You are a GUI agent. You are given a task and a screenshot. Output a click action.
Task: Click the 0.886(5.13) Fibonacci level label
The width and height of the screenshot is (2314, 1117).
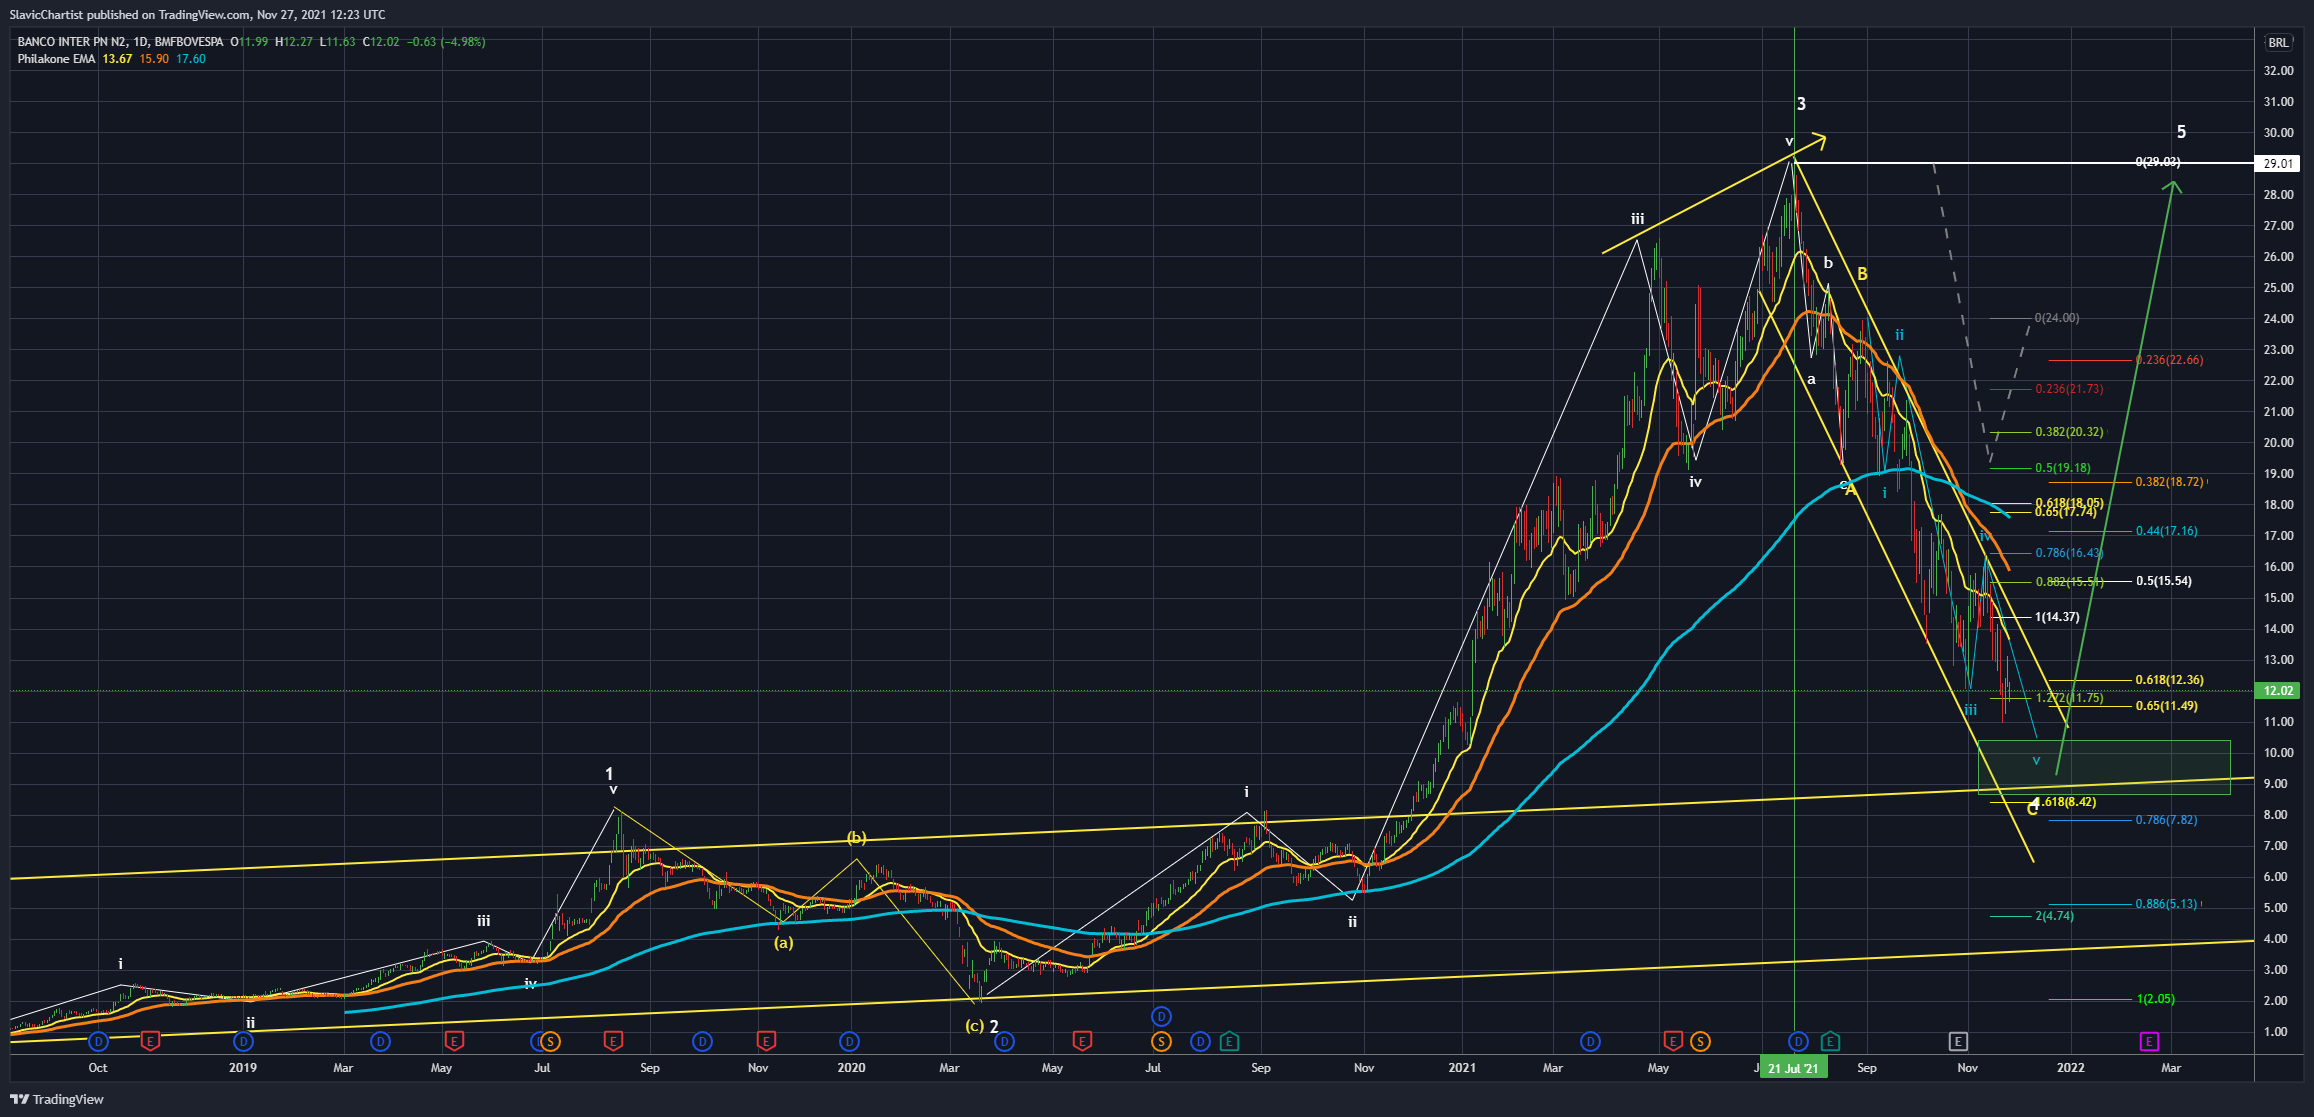click(x=2166, y=904)
